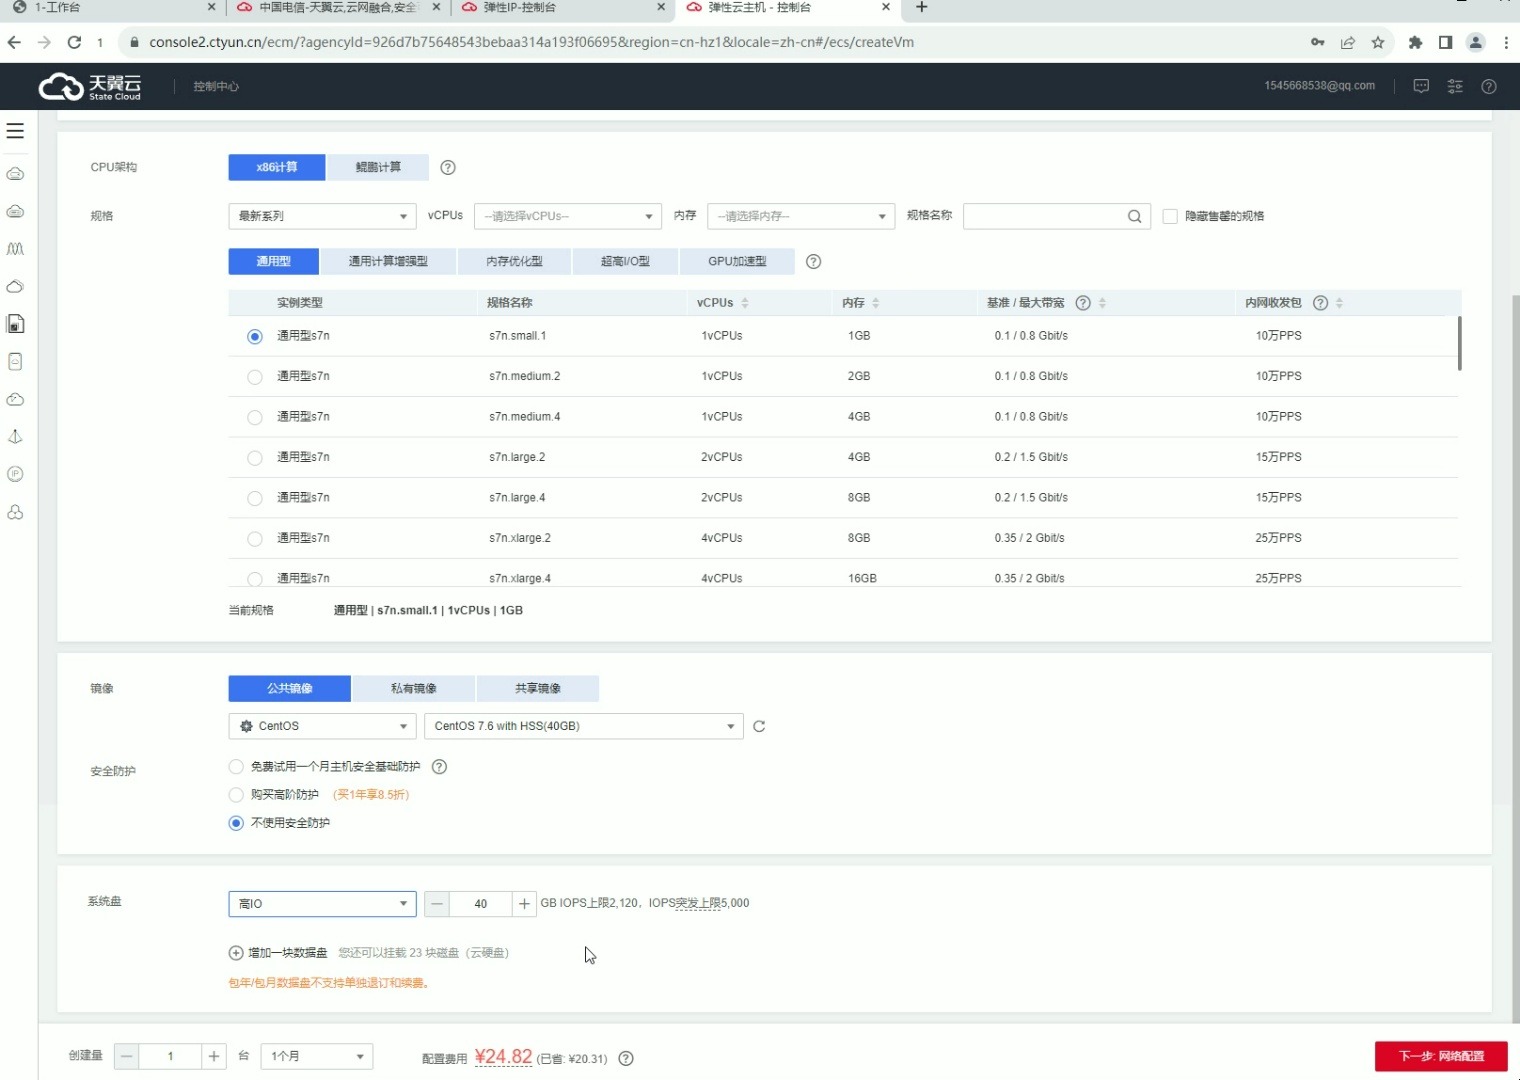This screenshot has height=1080, width=1520.
Task: Select the 购买高阶防护 radio option
Action: [x=236, y=795]
